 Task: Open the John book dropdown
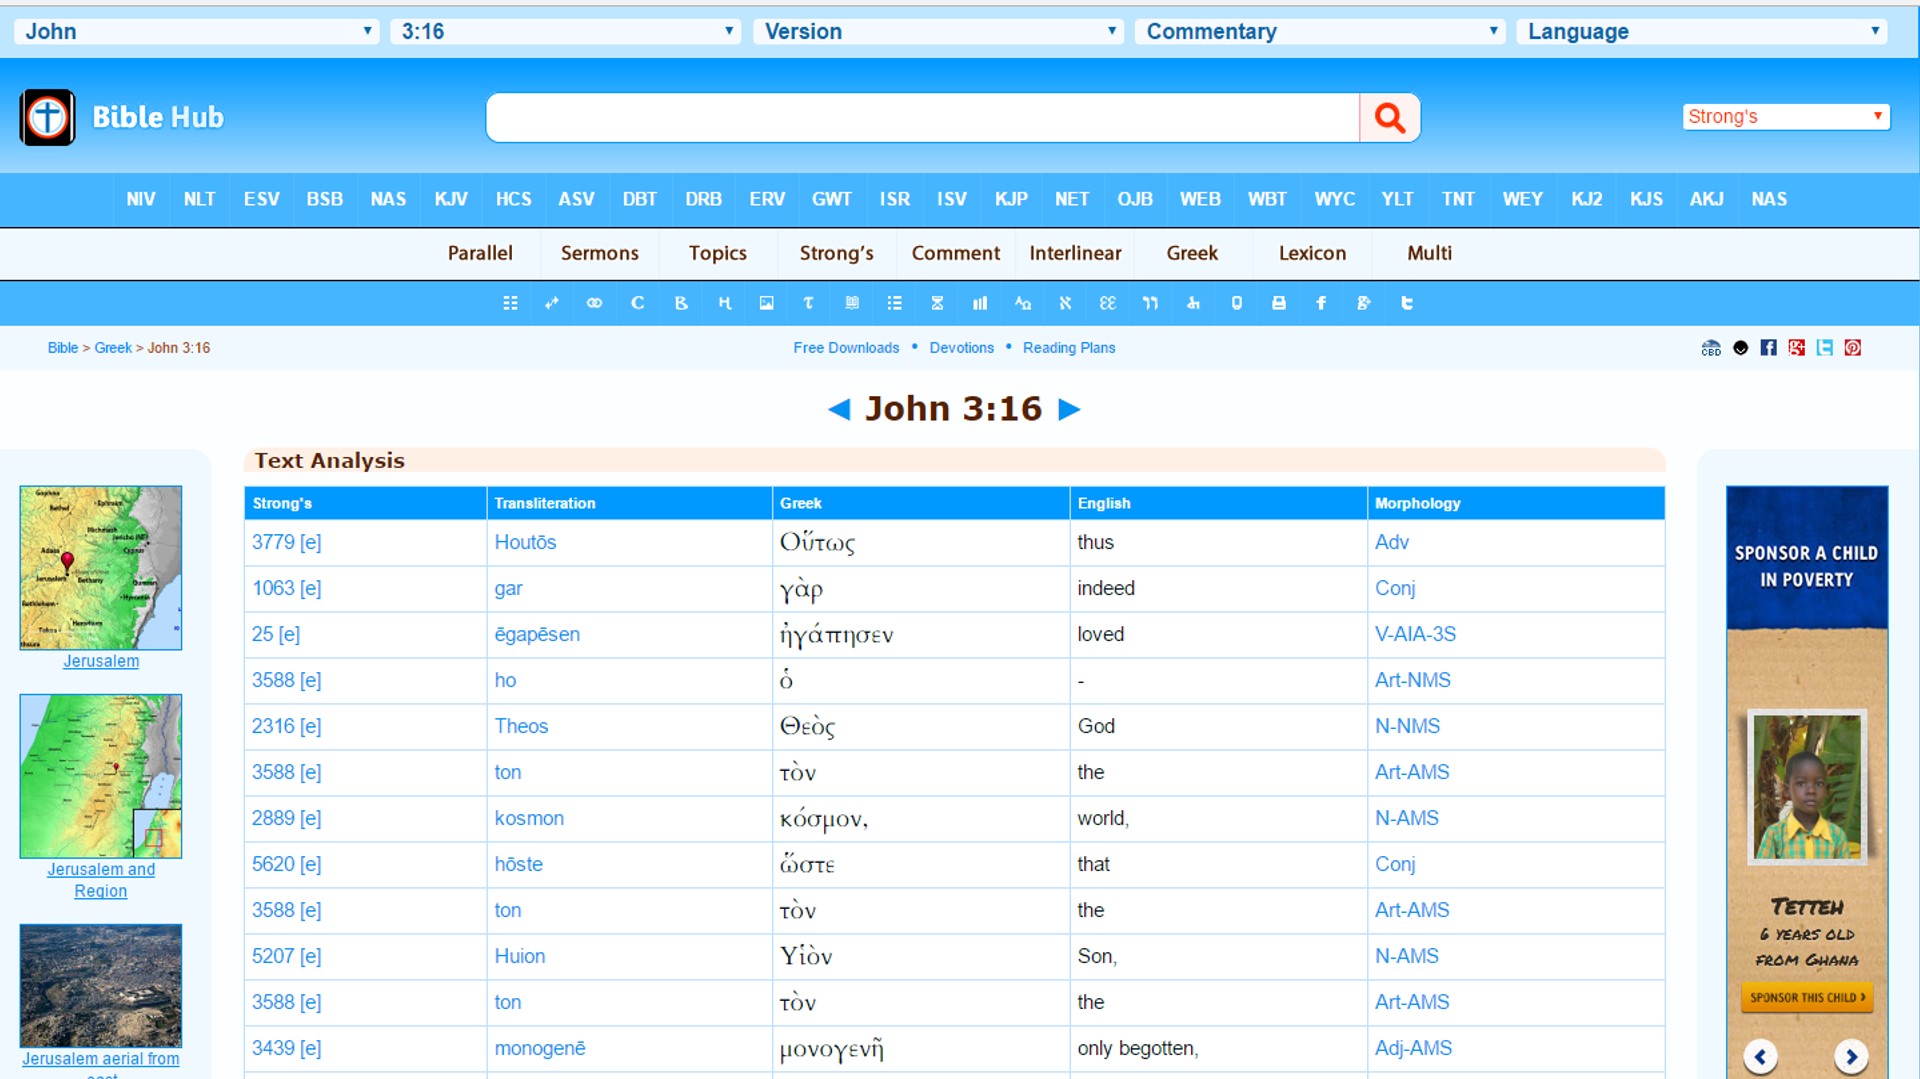[197, 31]
